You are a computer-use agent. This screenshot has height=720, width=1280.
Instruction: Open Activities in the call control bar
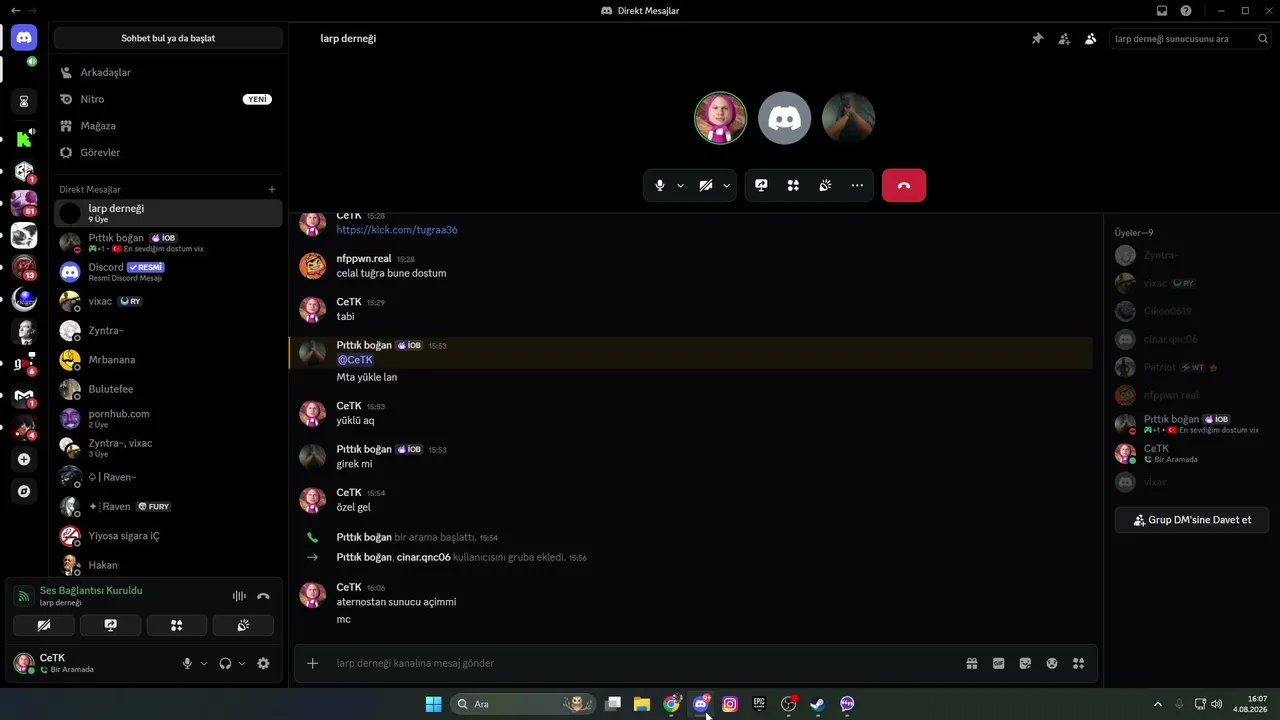click(x=793, y=185)
